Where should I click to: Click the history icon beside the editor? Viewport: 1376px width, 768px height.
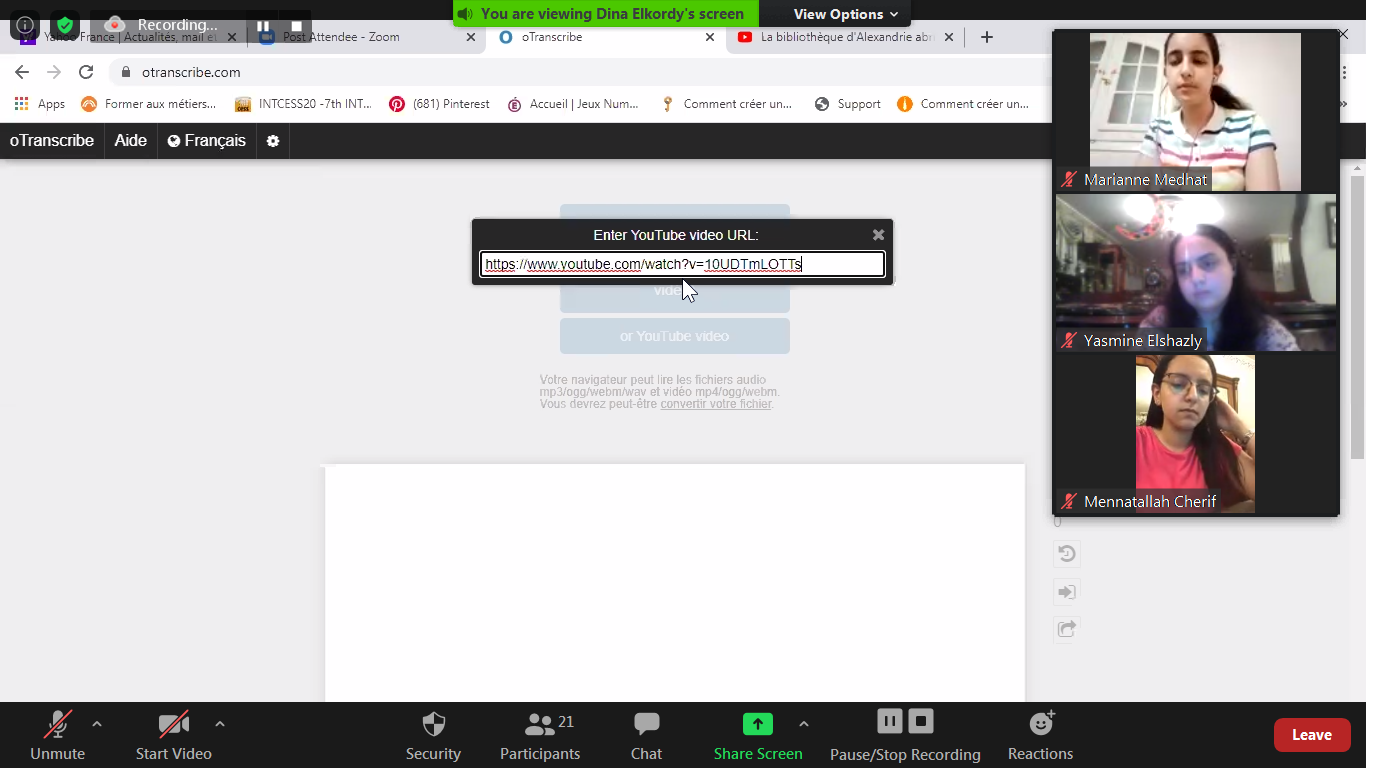pyautogui.click(x=1066, y=554)
